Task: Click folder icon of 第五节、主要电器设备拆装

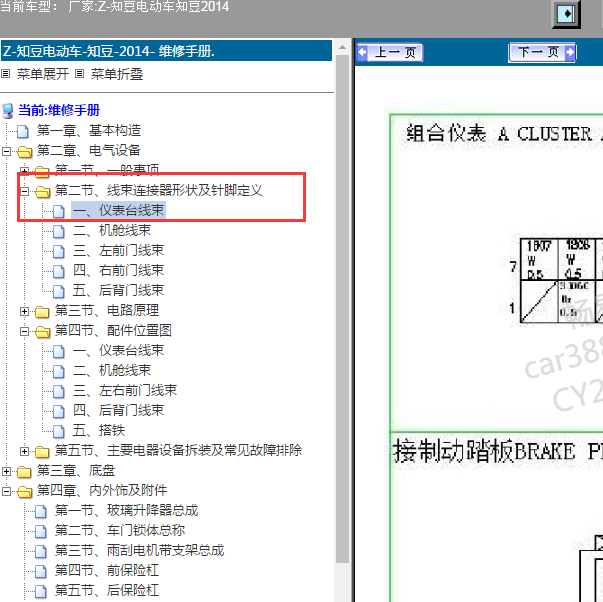Action: pos(42,451)
